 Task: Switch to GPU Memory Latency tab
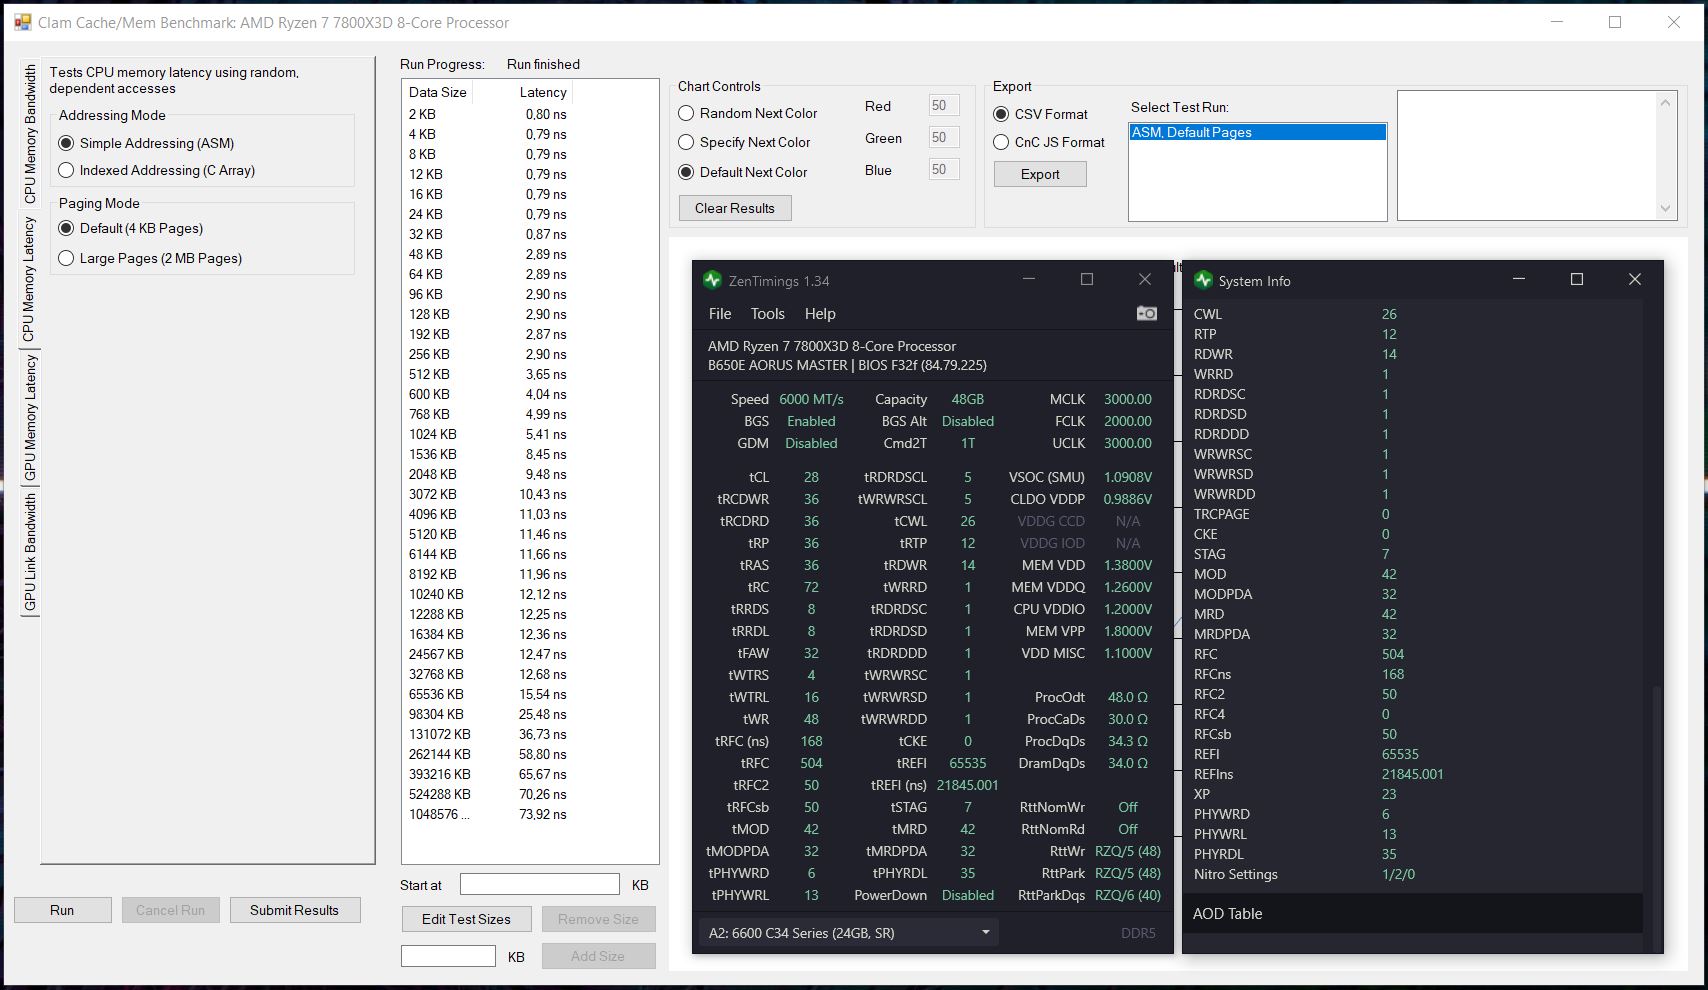click(30, 417)
